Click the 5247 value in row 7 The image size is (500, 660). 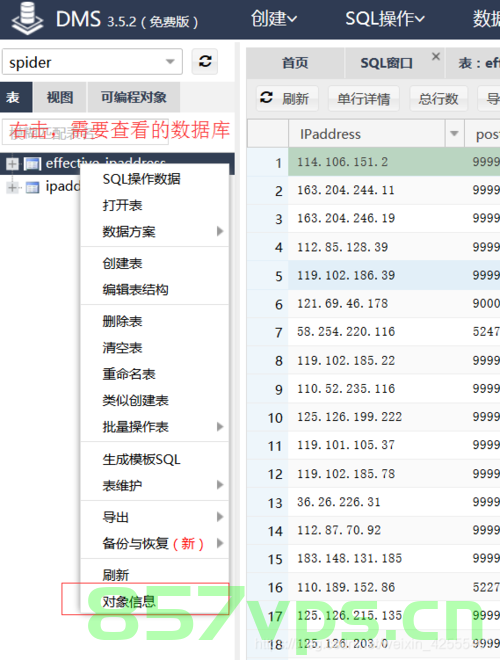(x=486, y=332)
